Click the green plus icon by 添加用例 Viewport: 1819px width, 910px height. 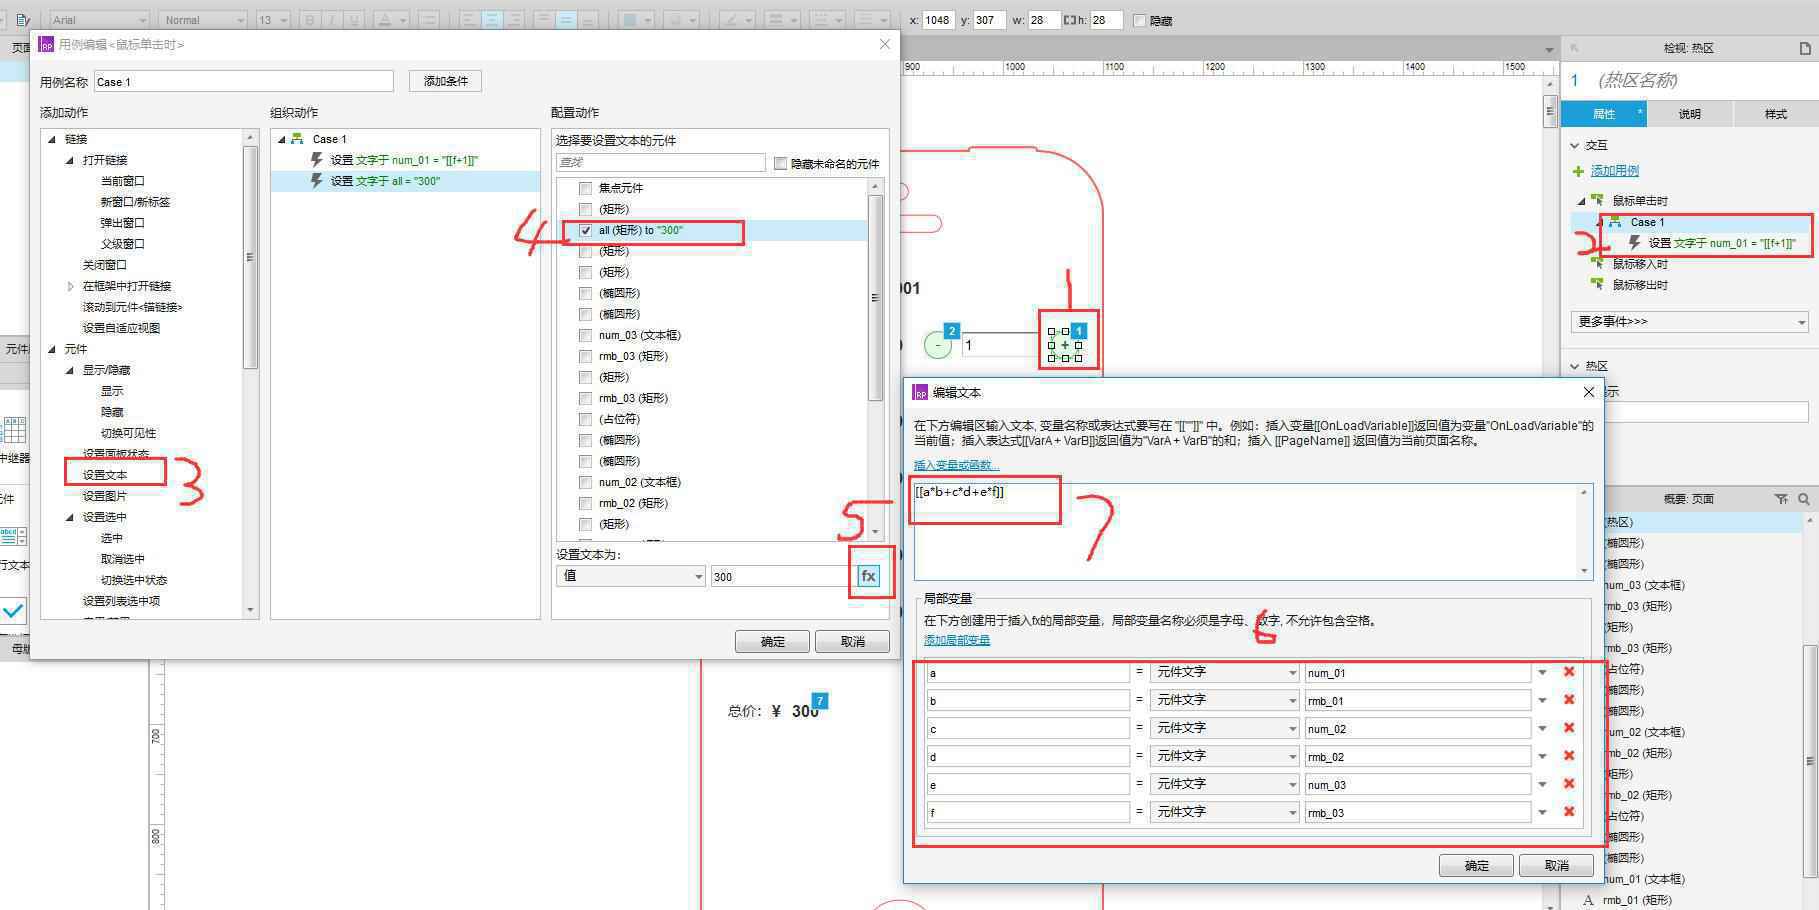point(1579,171)
